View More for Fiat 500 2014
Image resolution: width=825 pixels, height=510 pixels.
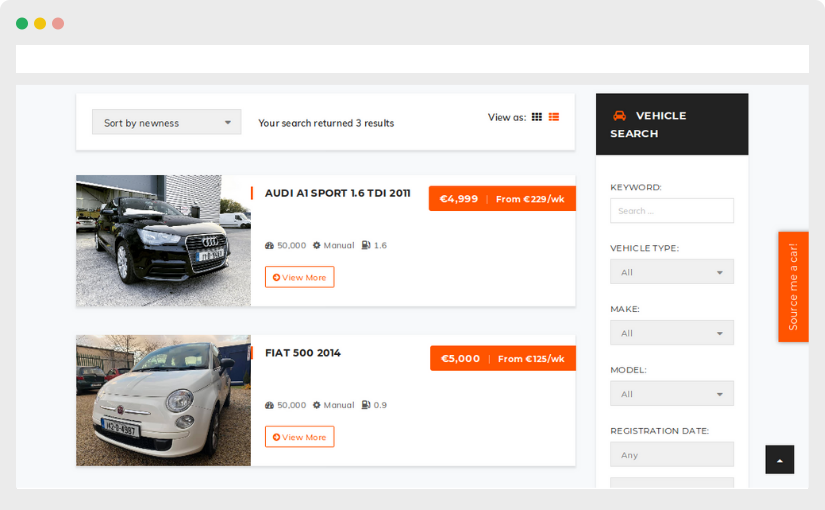click(x=299, y=437)
